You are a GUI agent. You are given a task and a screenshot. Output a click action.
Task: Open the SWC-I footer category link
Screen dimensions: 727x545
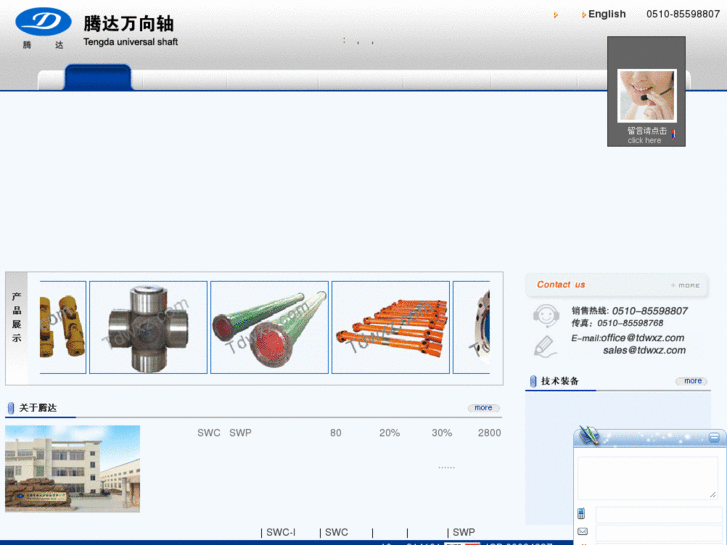tap(281, 532)
